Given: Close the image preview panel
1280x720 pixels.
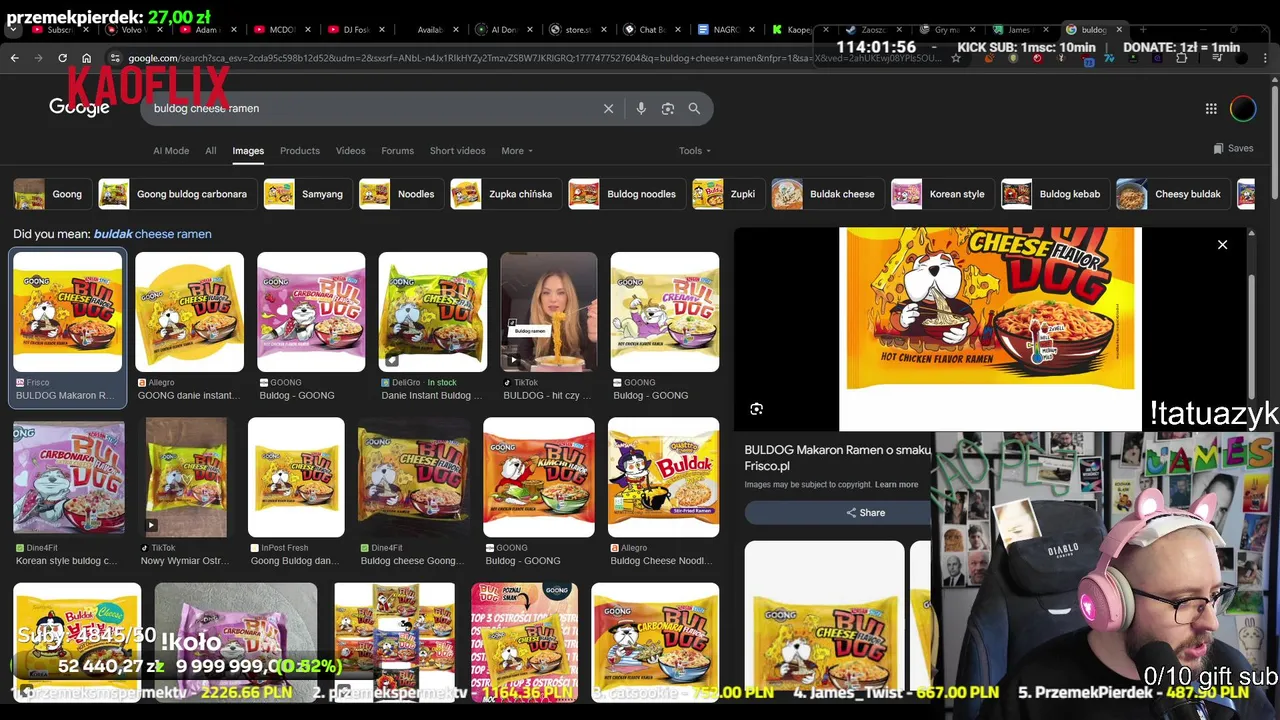Looking at the screenshot, I should (x=1222, y=244).
